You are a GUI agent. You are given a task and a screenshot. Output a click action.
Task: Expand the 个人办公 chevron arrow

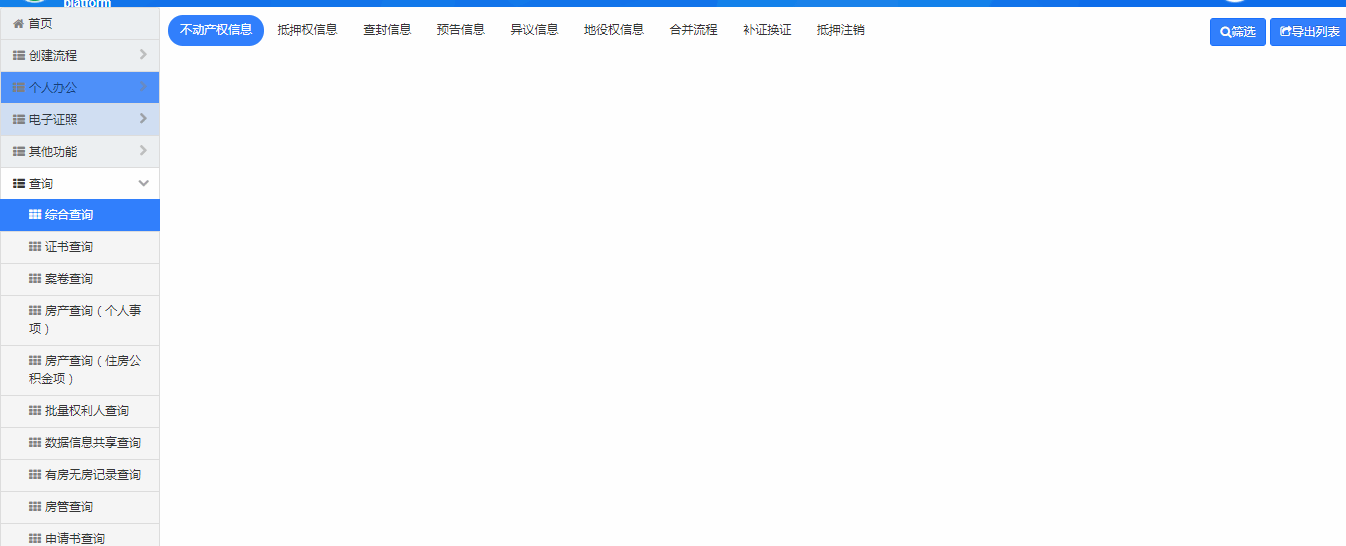pos(143,87)
